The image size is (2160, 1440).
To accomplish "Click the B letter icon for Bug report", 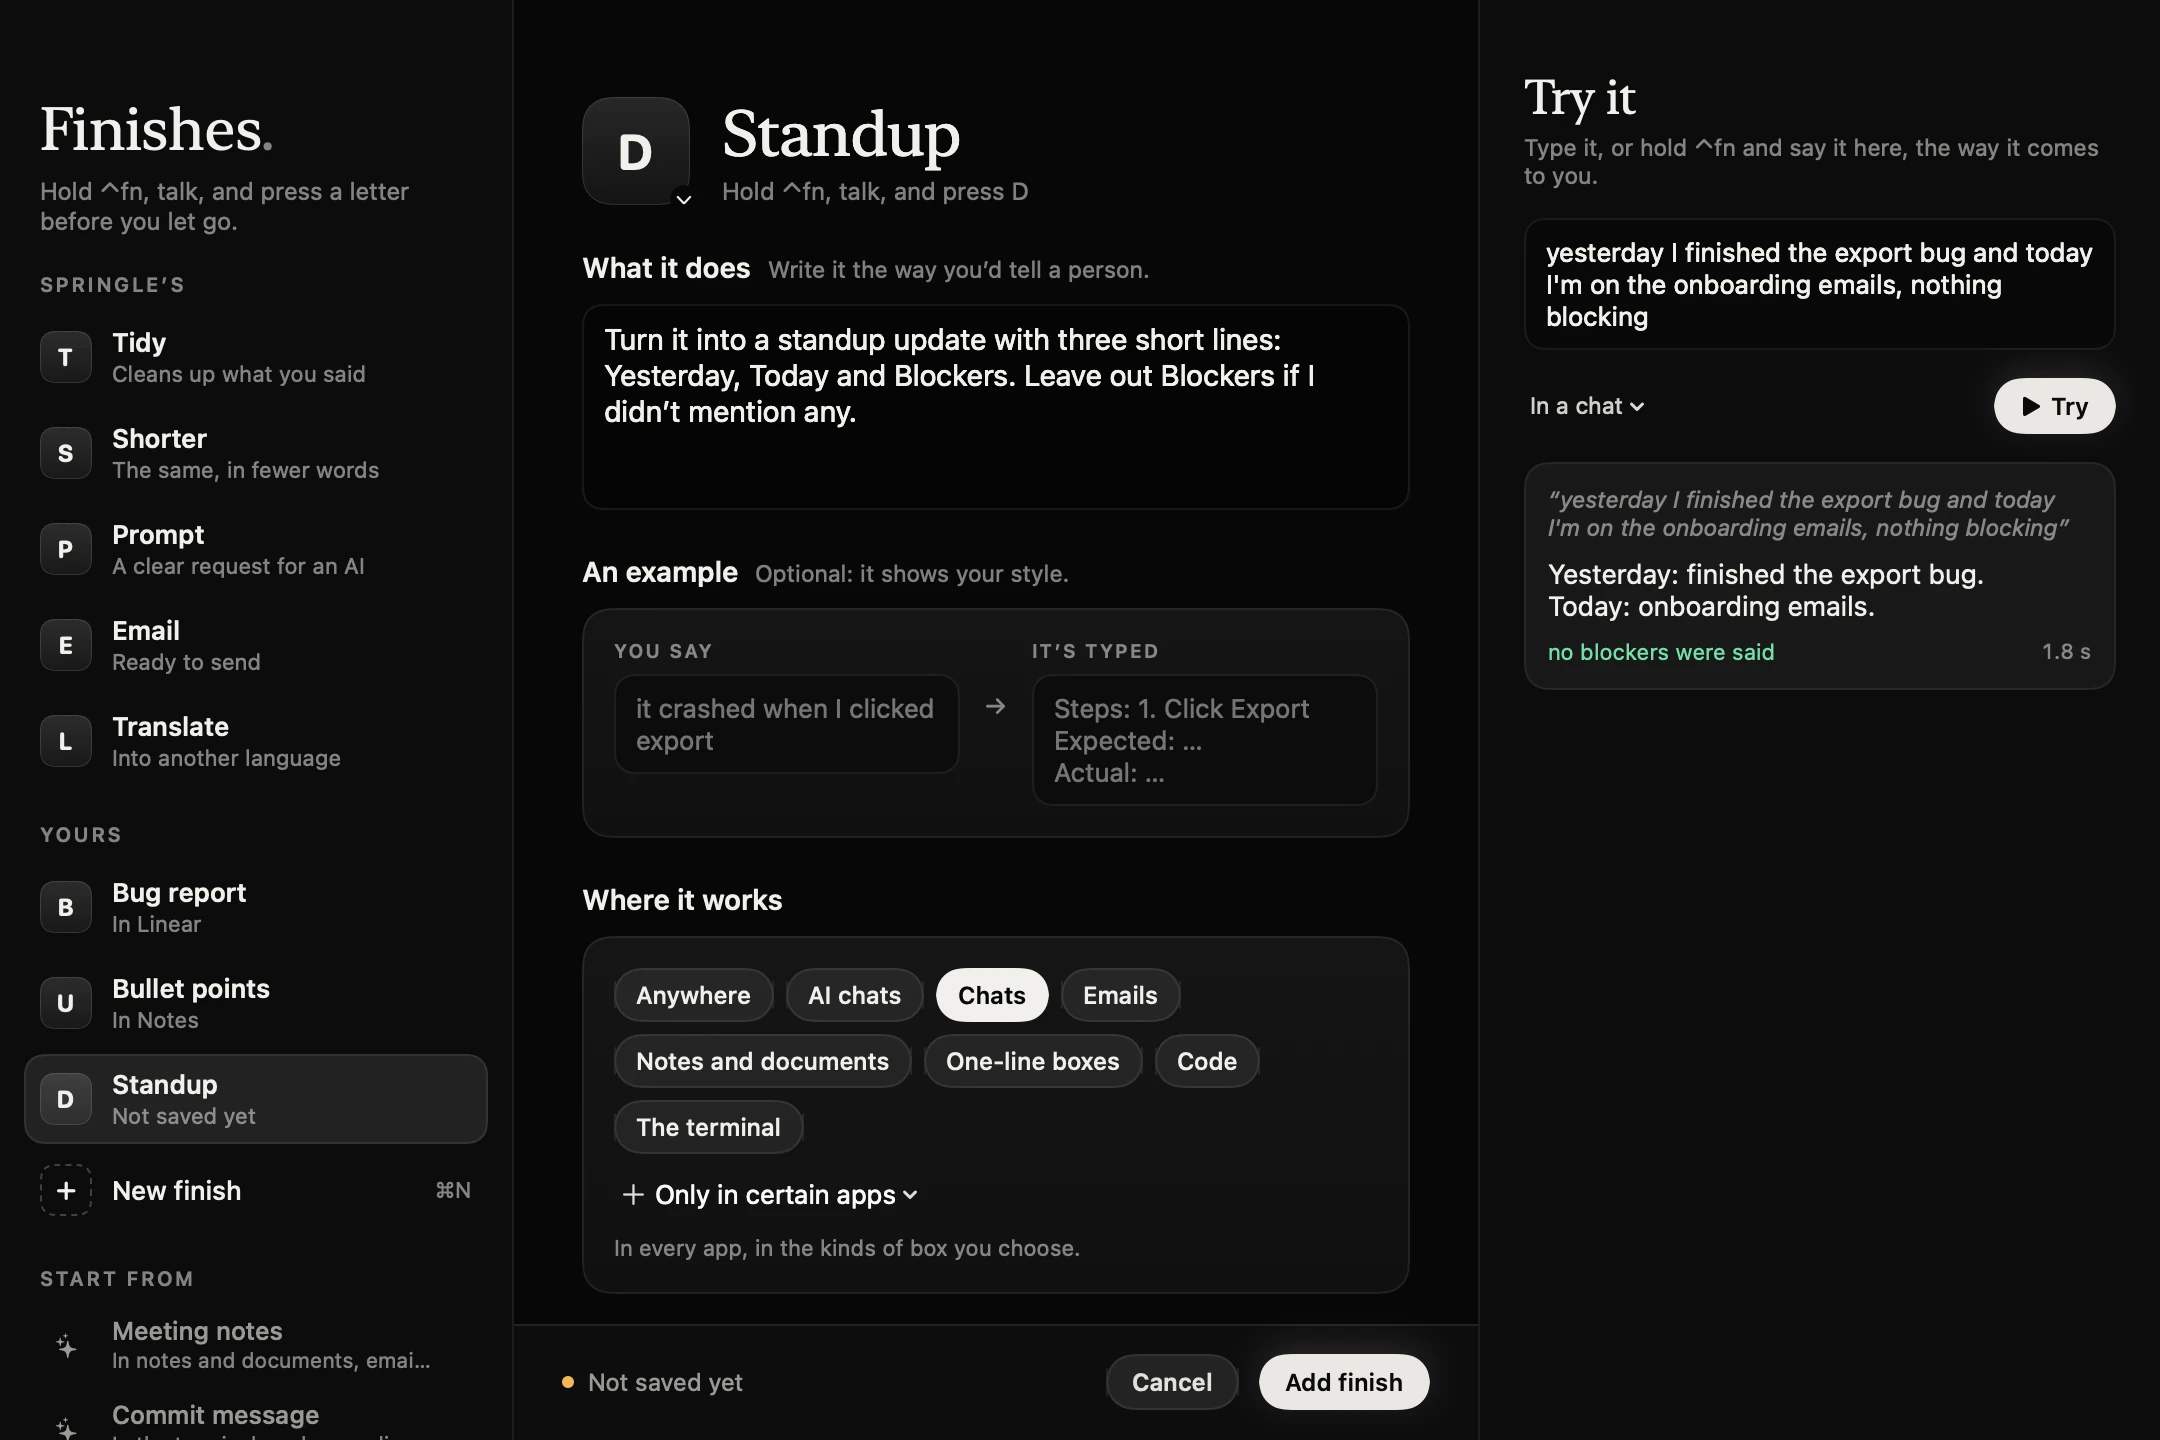I will coord(66,907).
